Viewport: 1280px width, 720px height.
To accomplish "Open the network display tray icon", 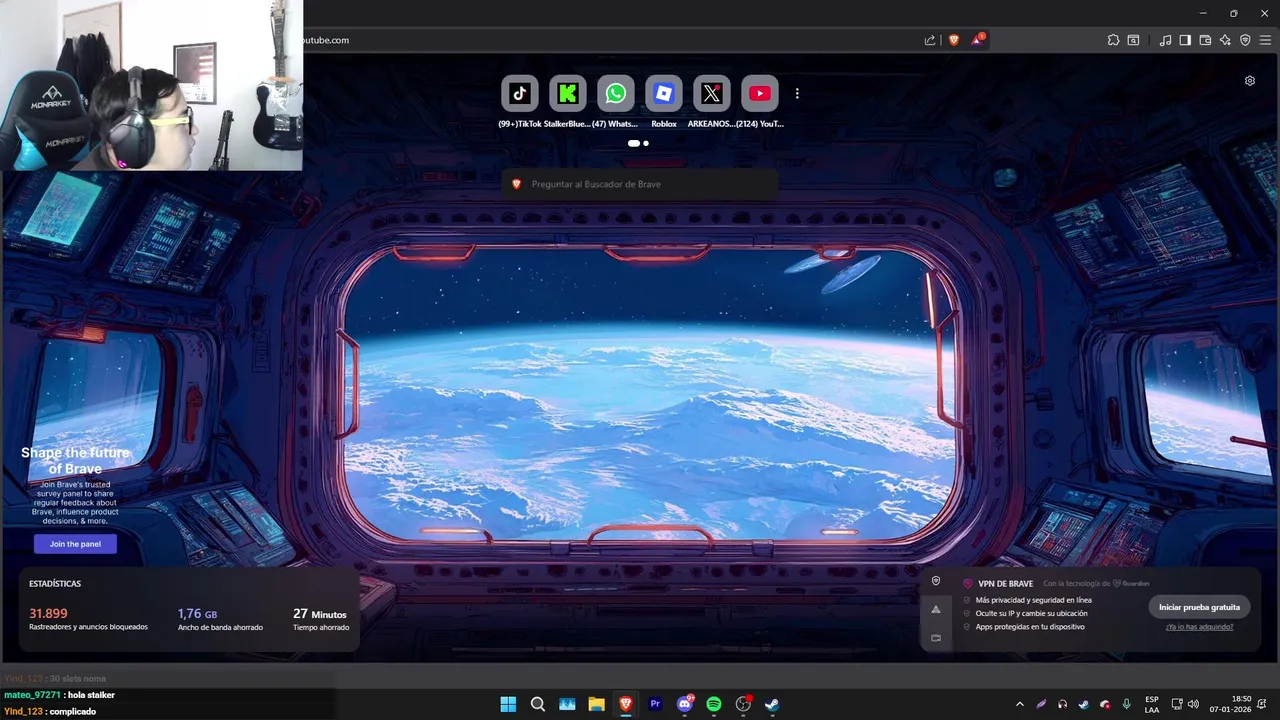I will coord(1177,704).
